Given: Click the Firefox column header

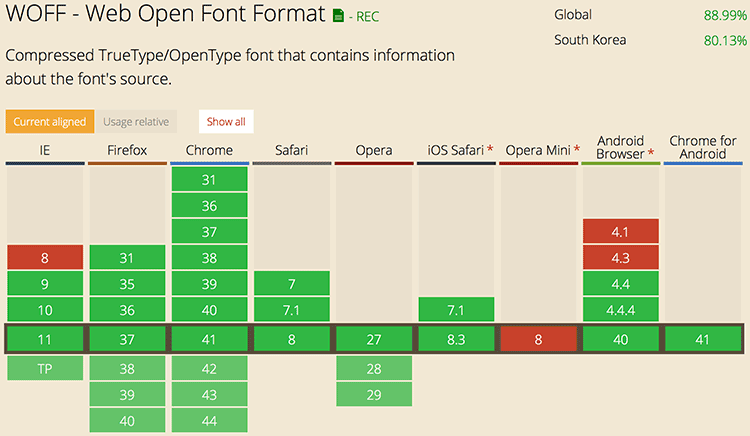Looking at the screenshot, I should click(127, 150).
